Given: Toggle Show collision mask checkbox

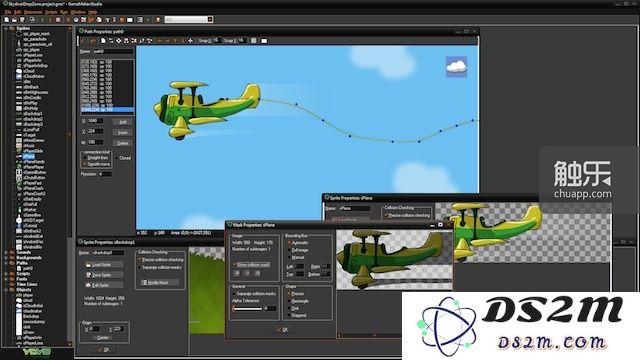Looking at the screenshot, I should [252, 265].
